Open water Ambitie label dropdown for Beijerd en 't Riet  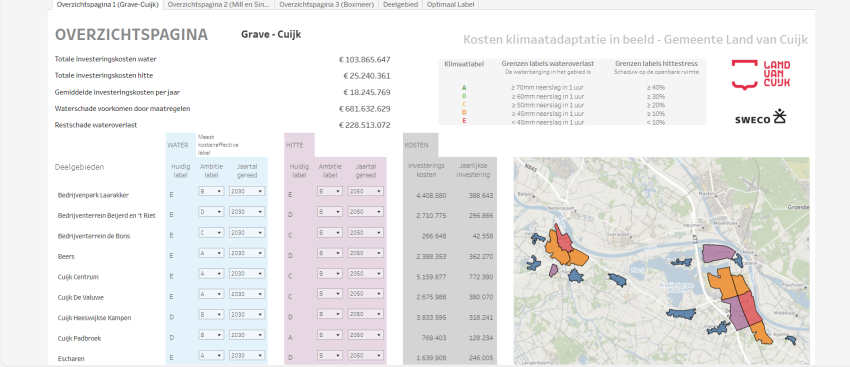211,212
